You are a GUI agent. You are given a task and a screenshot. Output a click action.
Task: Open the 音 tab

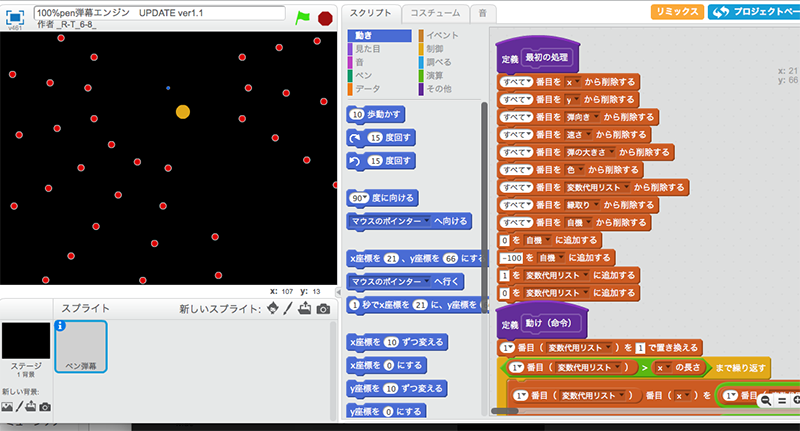click(x=482, y=13)
